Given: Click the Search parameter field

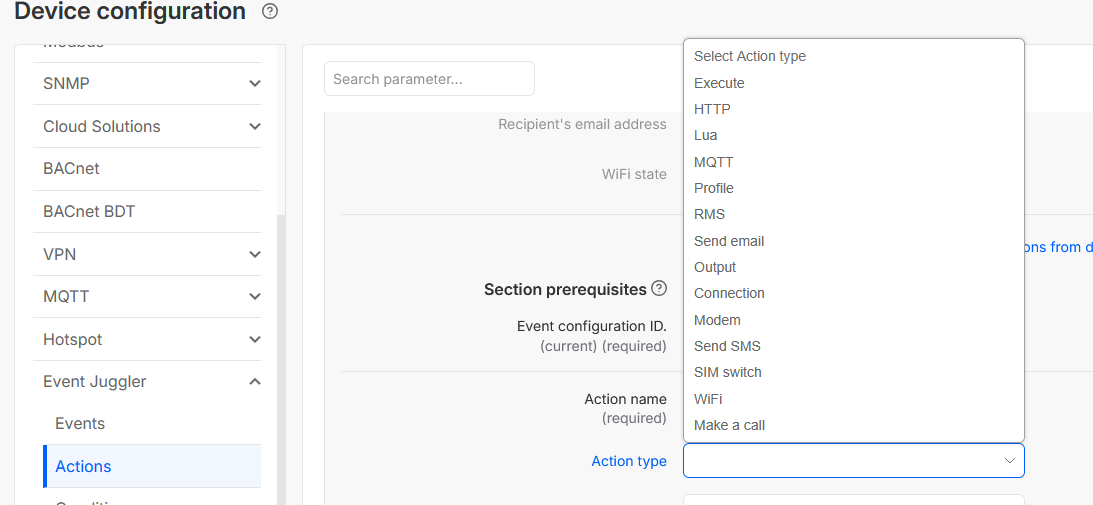Looking at the screenshot, I should point(429,79).
